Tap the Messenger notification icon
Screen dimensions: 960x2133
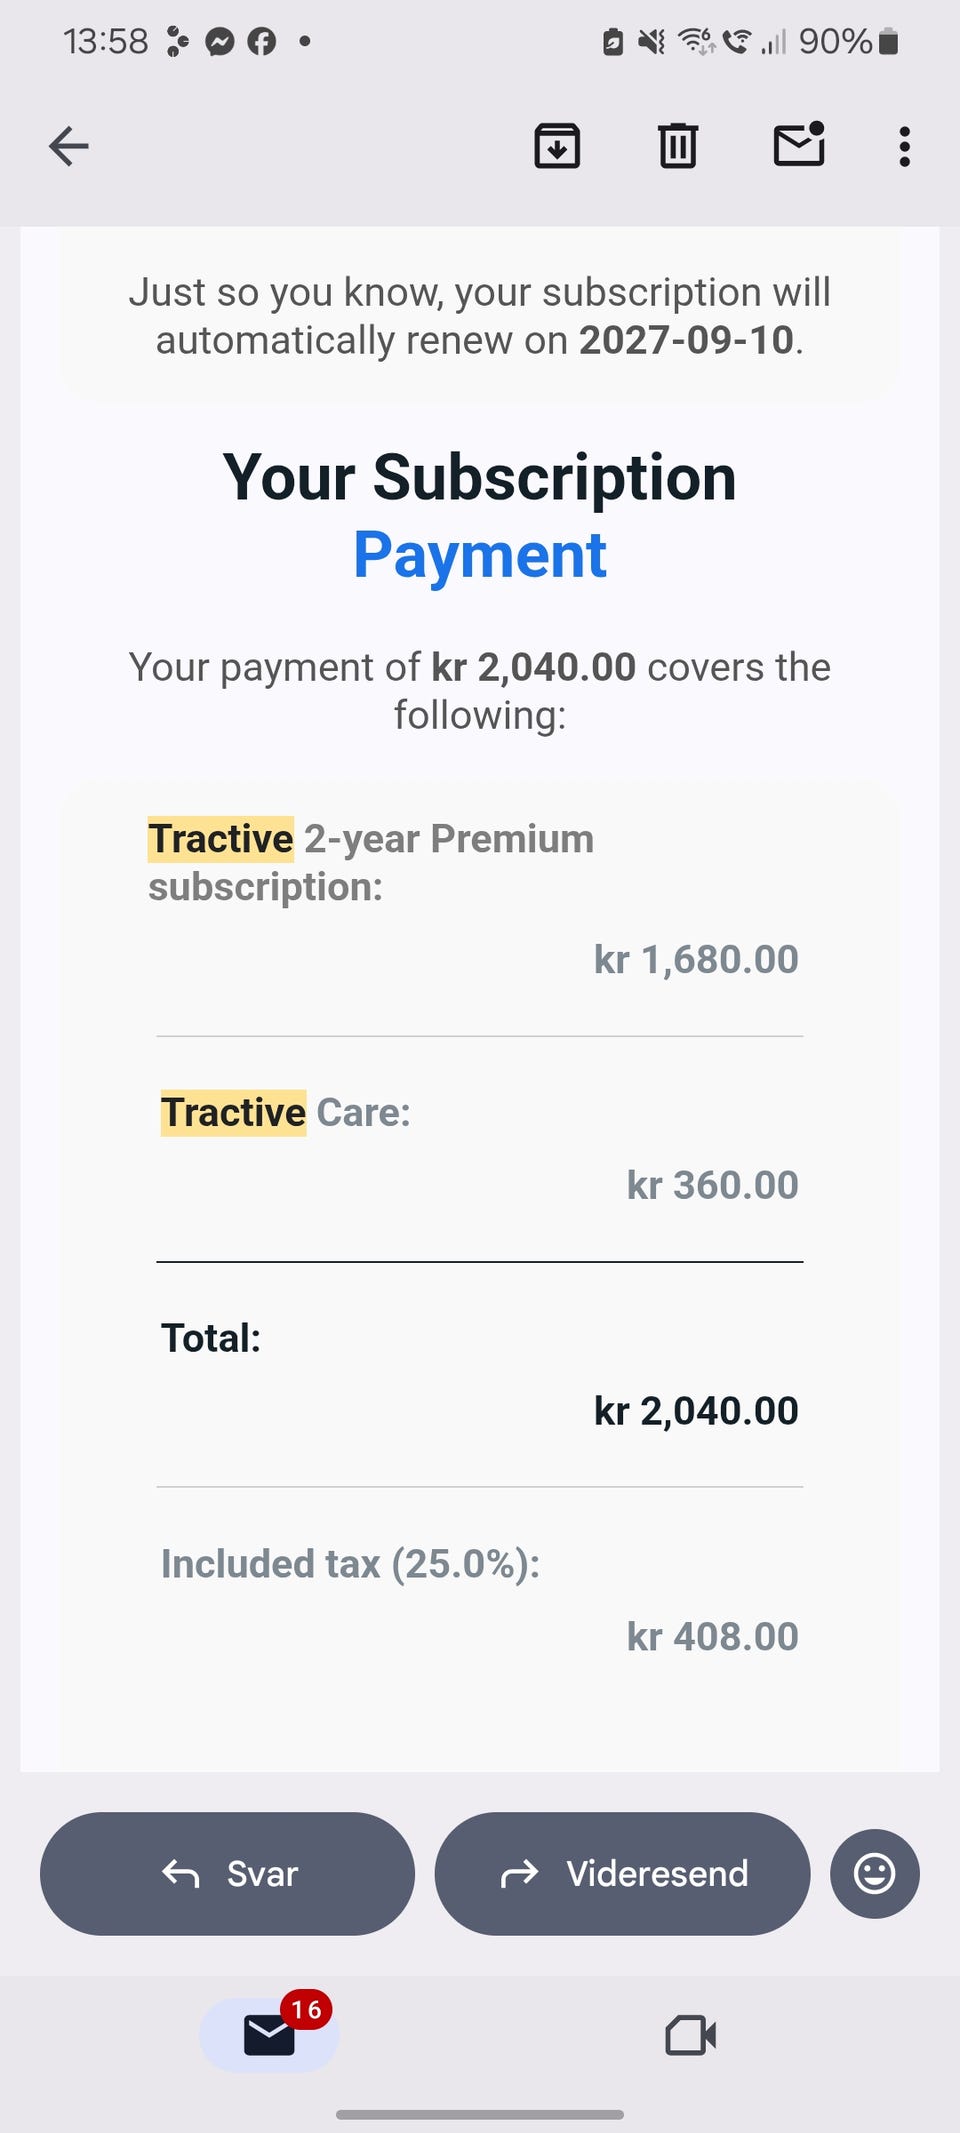(x=220, y=41)
